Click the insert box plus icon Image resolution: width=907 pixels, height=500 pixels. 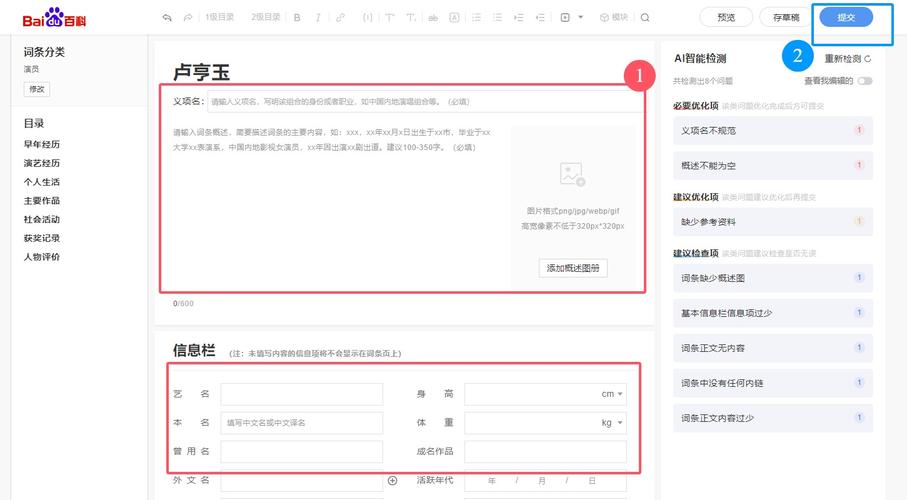[565, 17]
